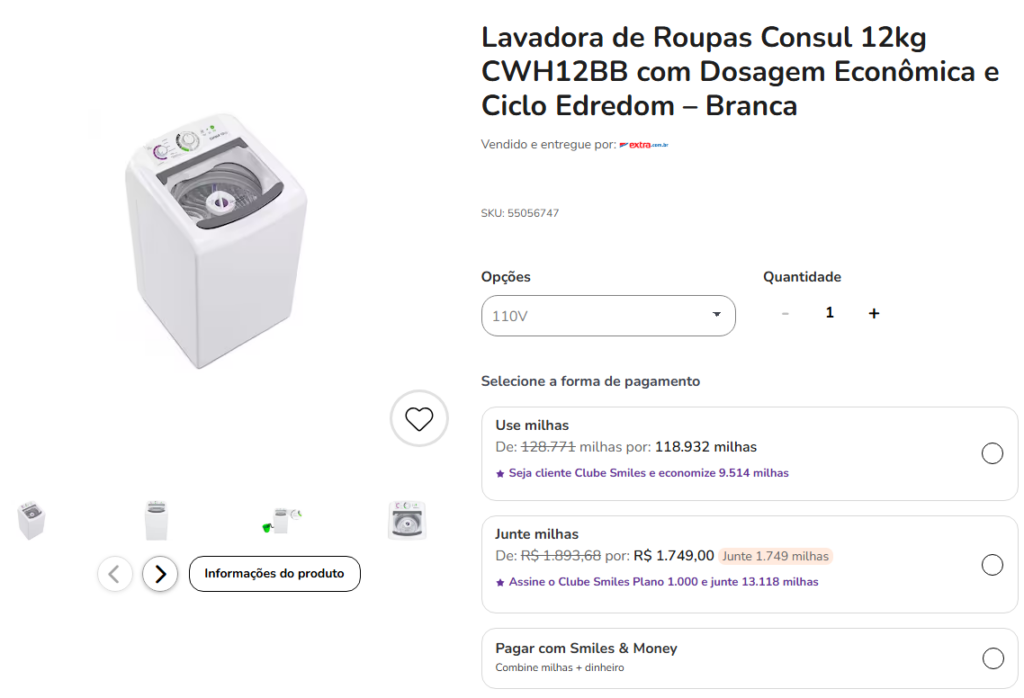
Task: Select the 'Junte milhas' payment option
Action: (x=992, y=565)
